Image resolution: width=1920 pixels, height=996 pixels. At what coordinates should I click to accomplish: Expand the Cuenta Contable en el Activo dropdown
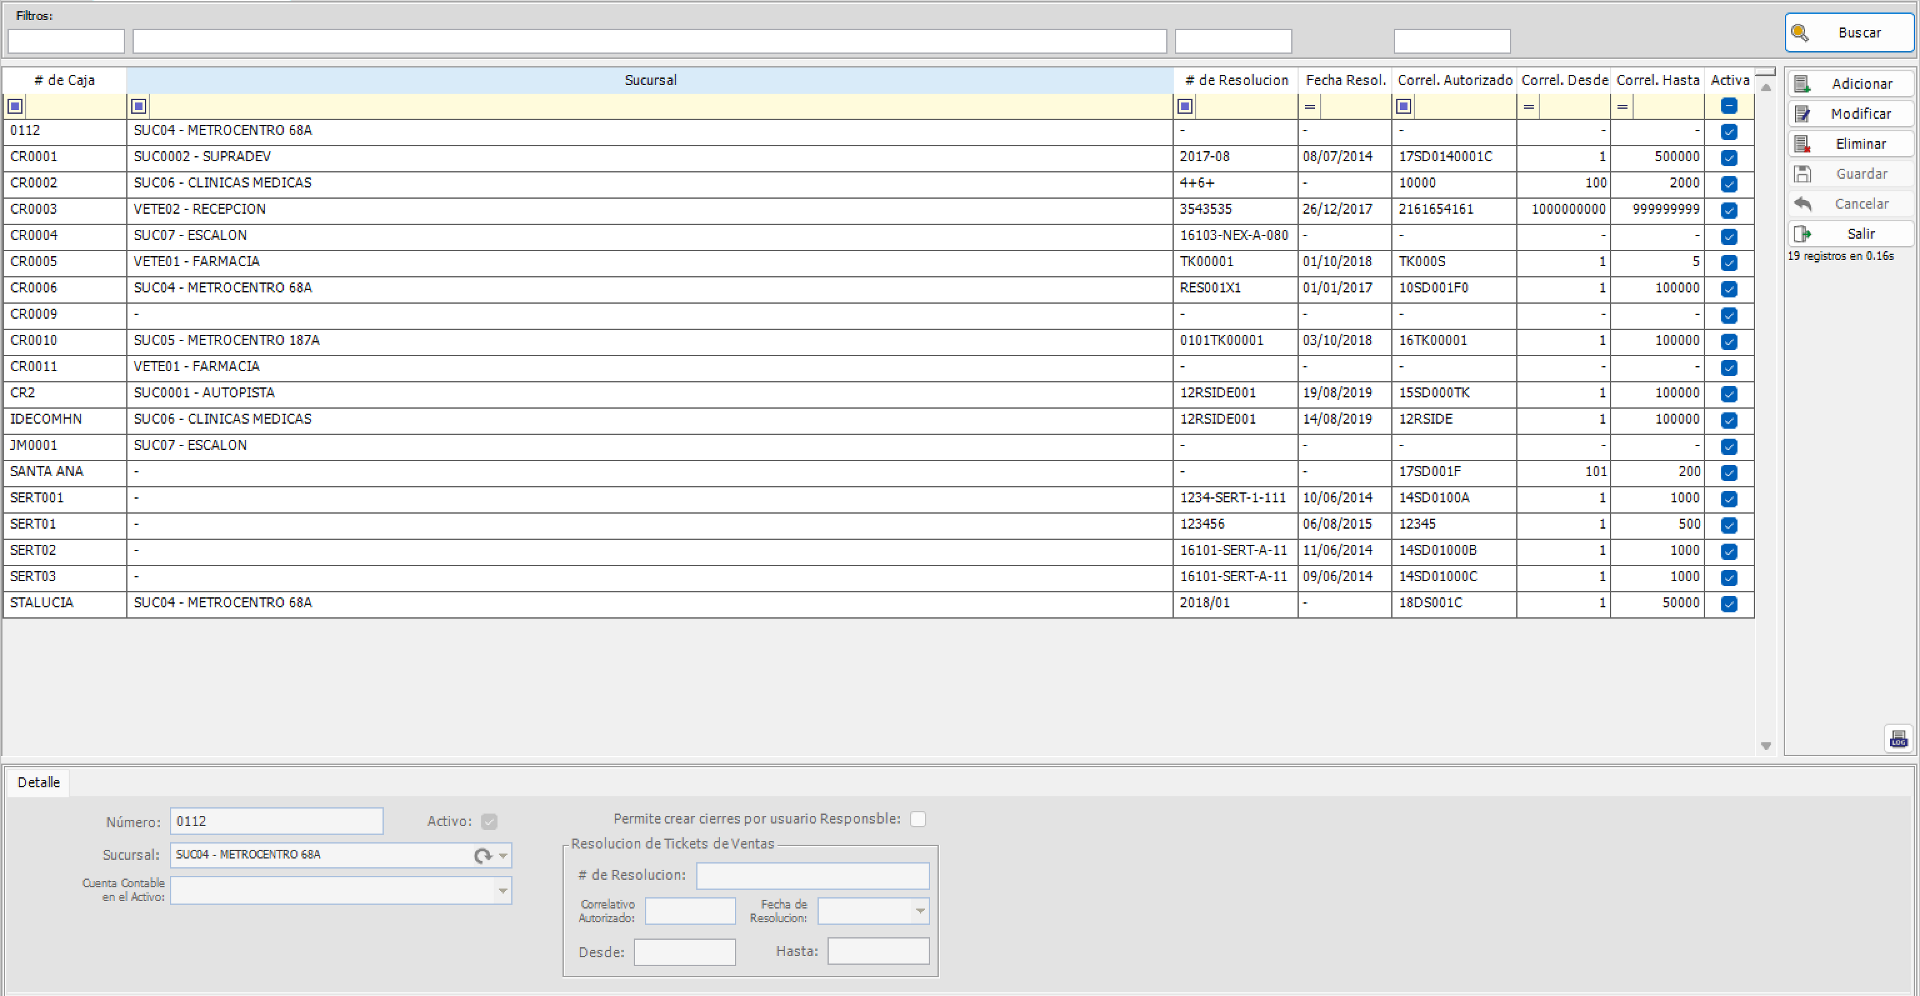[x=503, y=890]
